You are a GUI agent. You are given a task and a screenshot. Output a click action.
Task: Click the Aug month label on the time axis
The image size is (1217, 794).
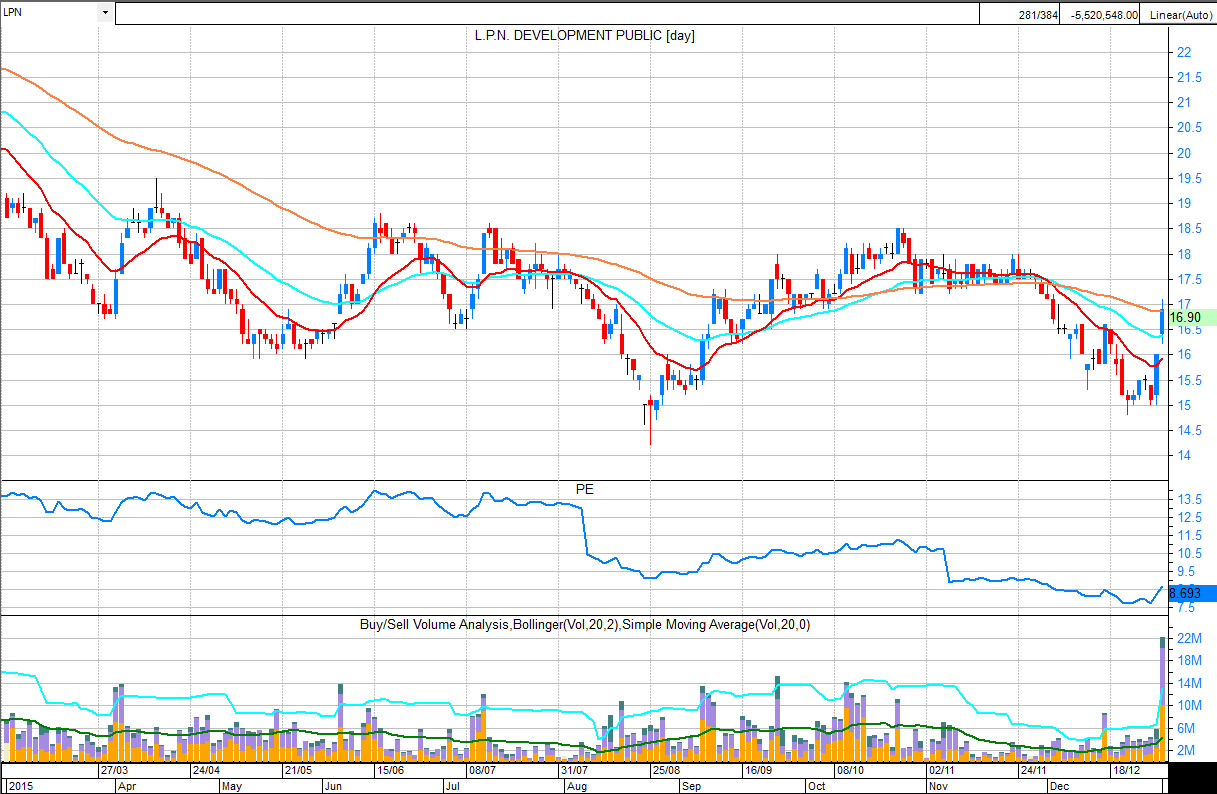click(x=578, y=786)
